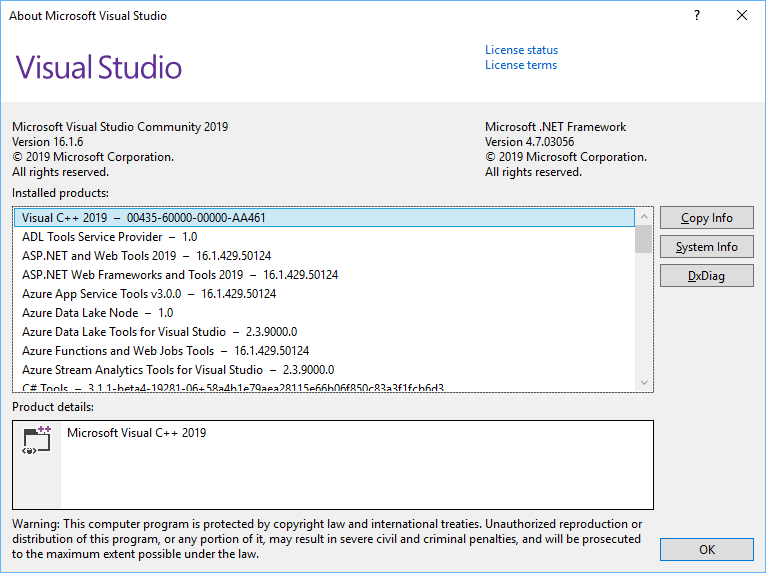766x573 pixels.
Task: Select Azure Functions and Web Jobs Tools row
Action: (x=324, y=351)
